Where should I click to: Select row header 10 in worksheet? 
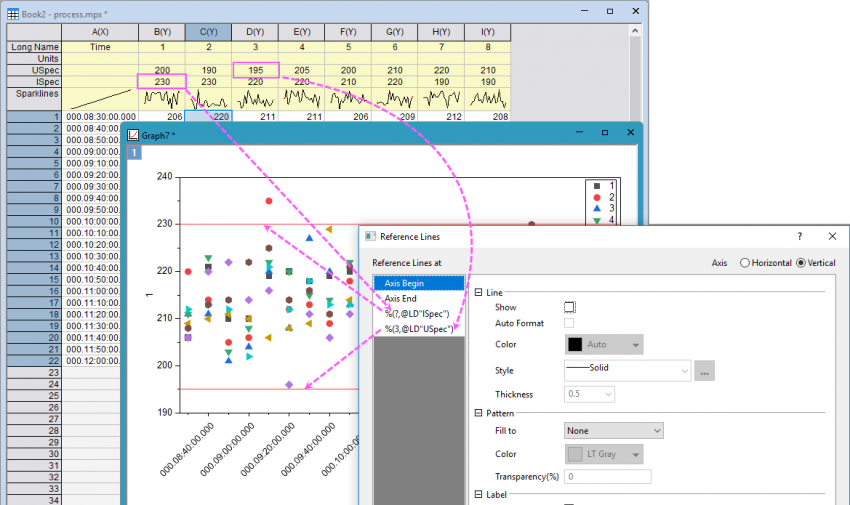coord(34,222)
